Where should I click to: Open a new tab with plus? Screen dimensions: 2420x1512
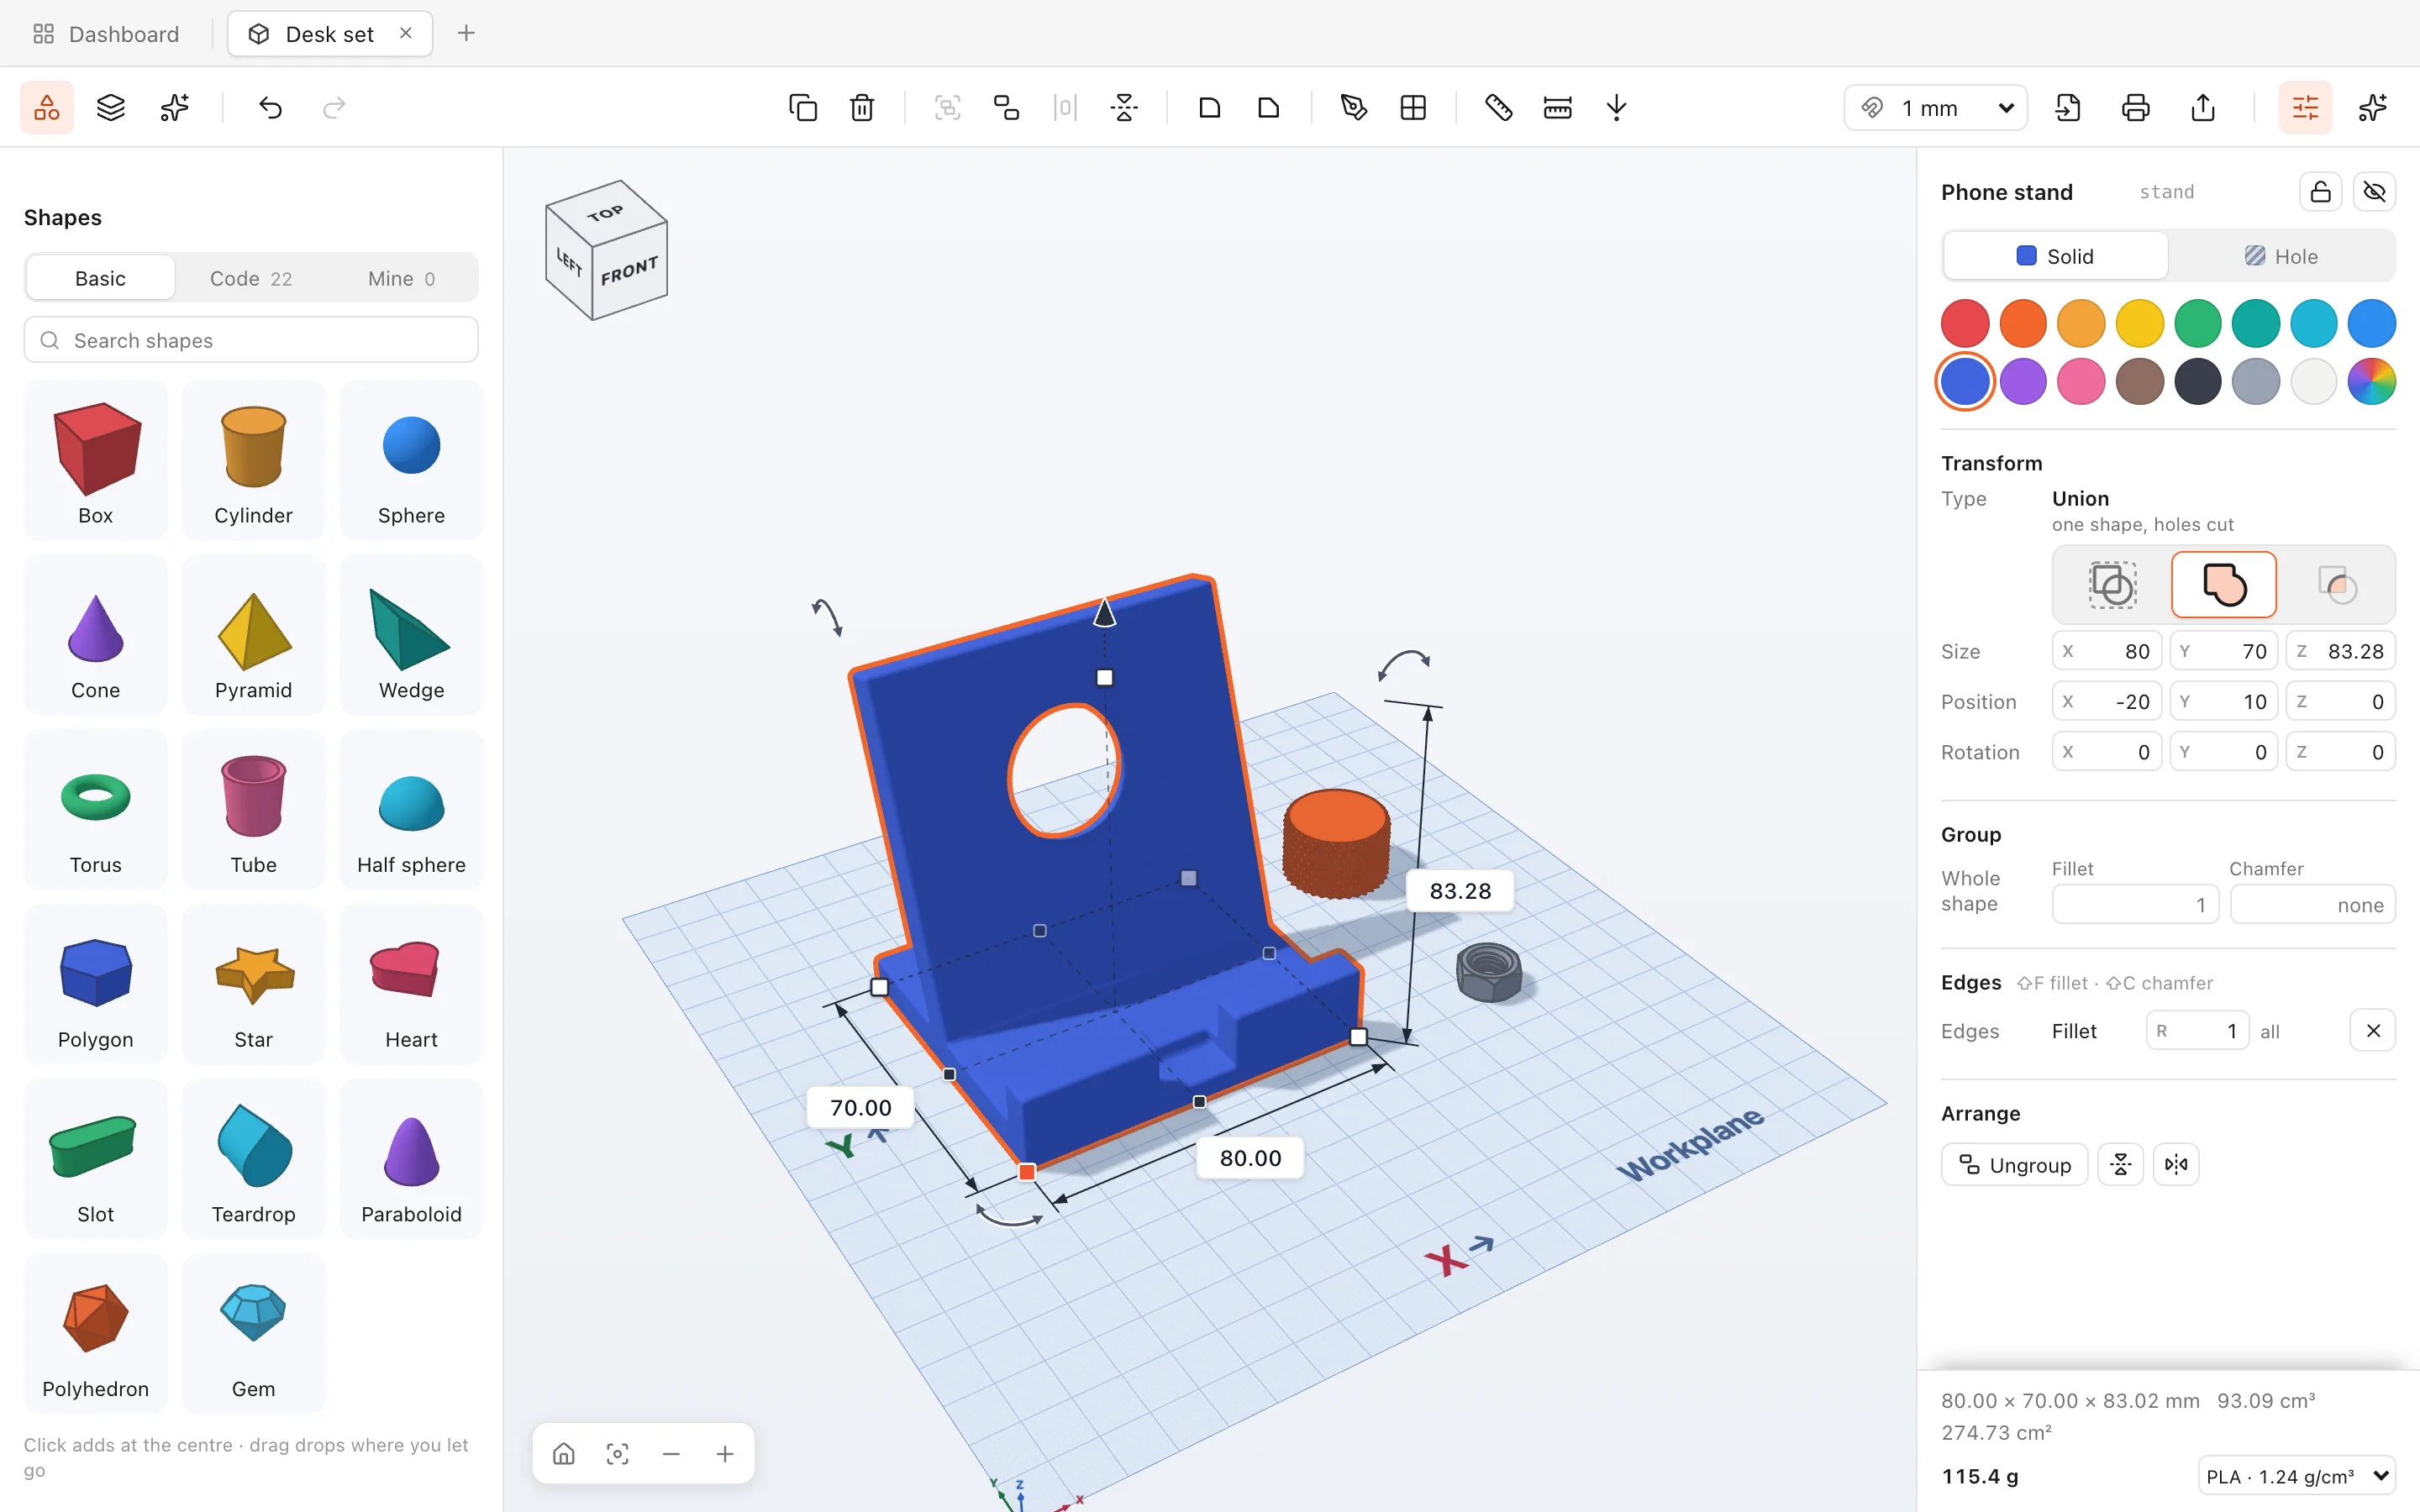pyautogui.click(x=466, y=33)
